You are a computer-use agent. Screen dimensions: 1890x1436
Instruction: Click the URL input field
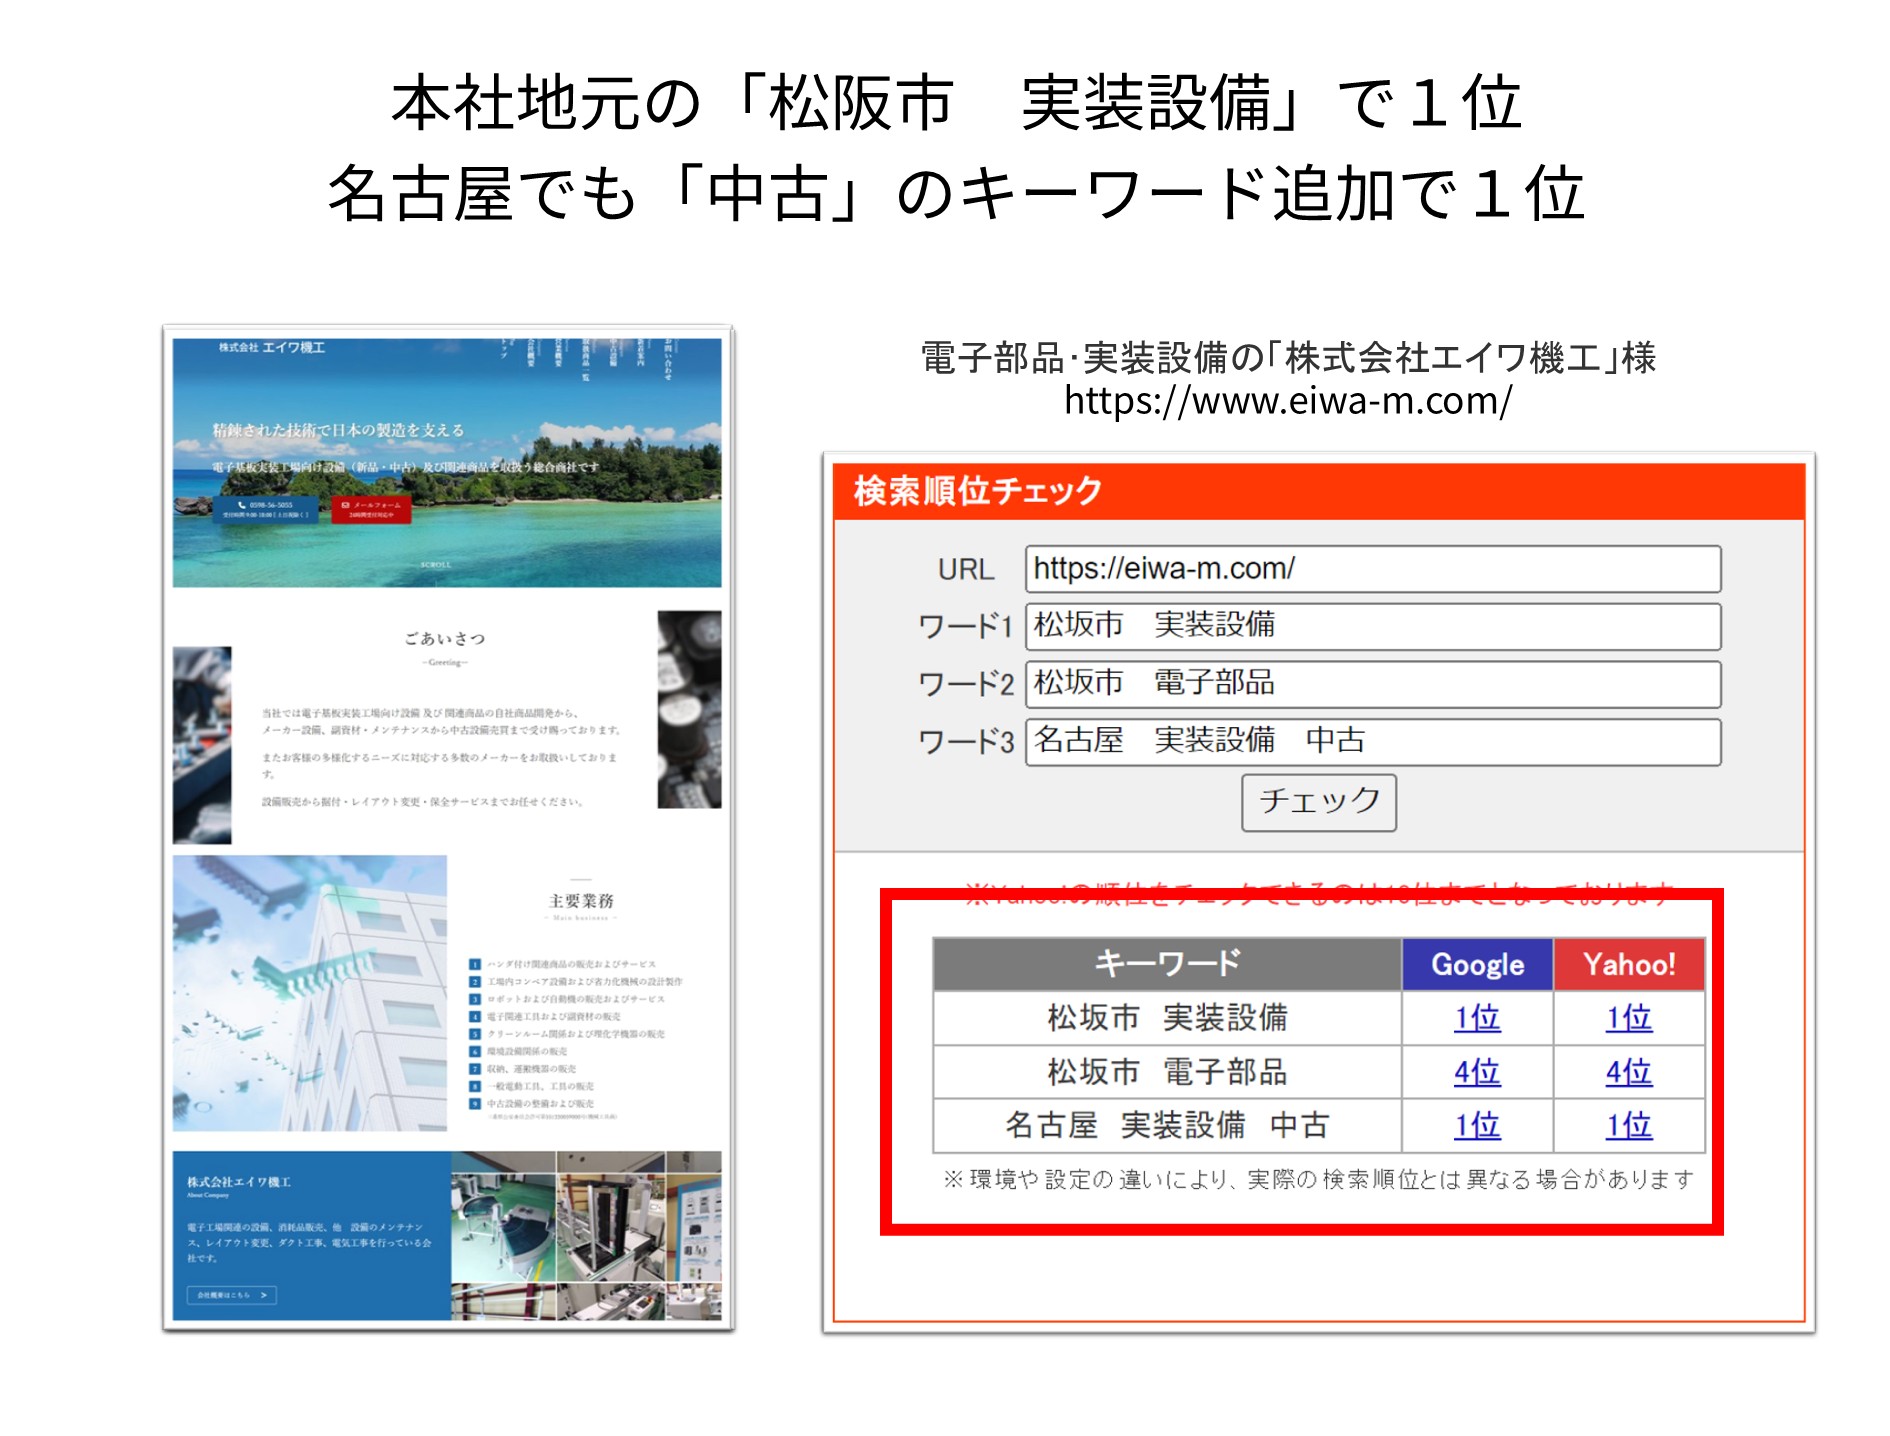click(x=1372, y=569)
